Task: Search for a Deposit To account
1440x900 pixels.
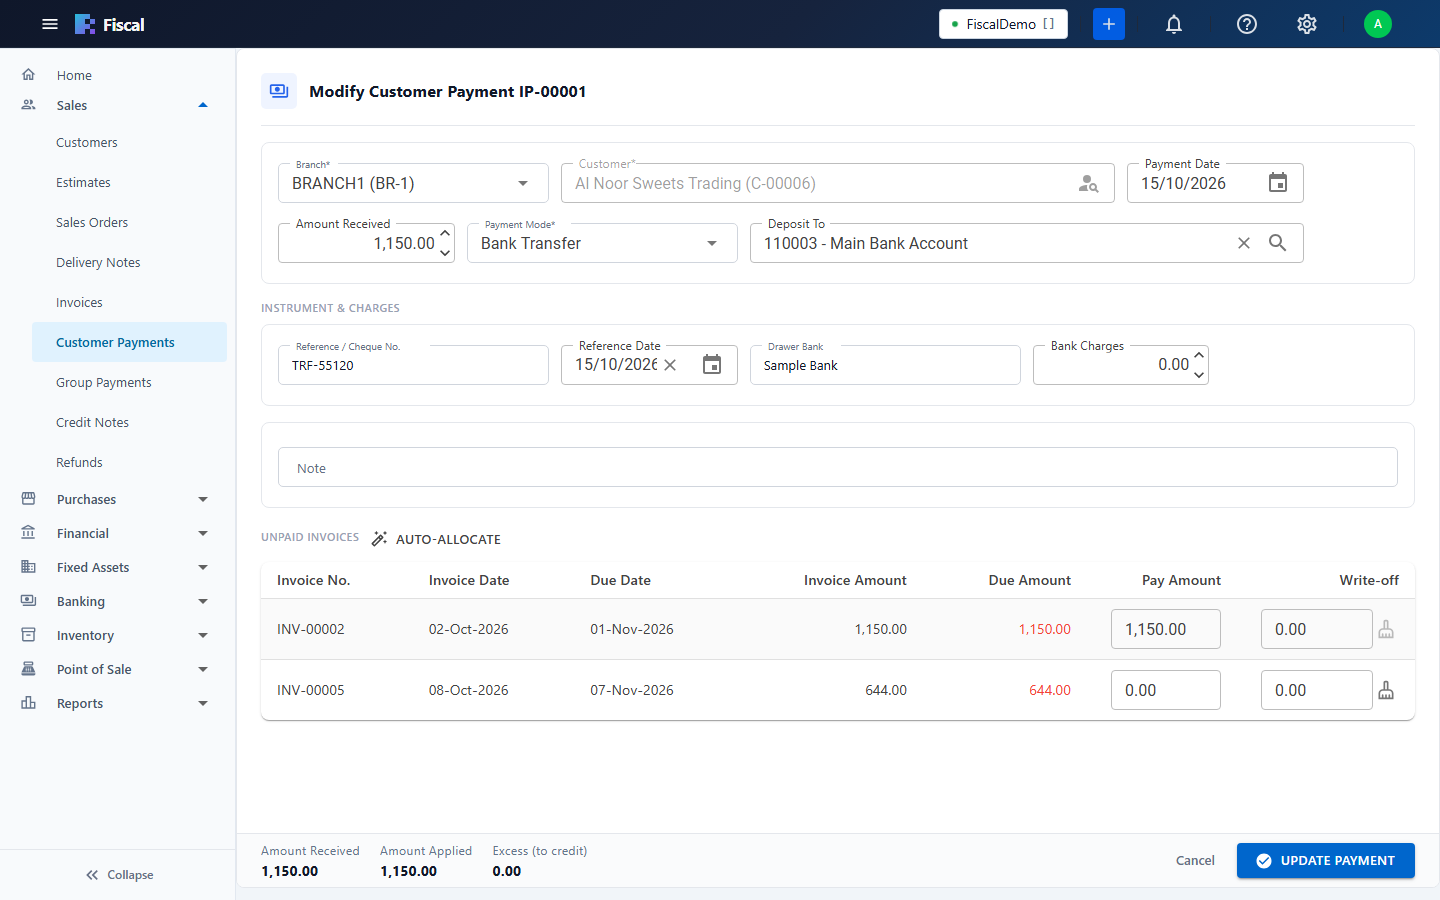Action: [x=1277, y=243]
